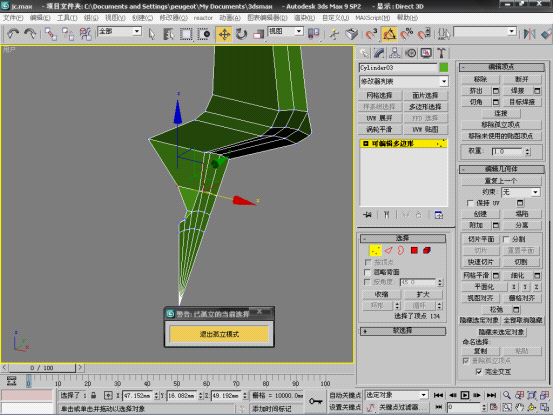
Task: Click the Mirror tool icon
Action: (529, 34)
